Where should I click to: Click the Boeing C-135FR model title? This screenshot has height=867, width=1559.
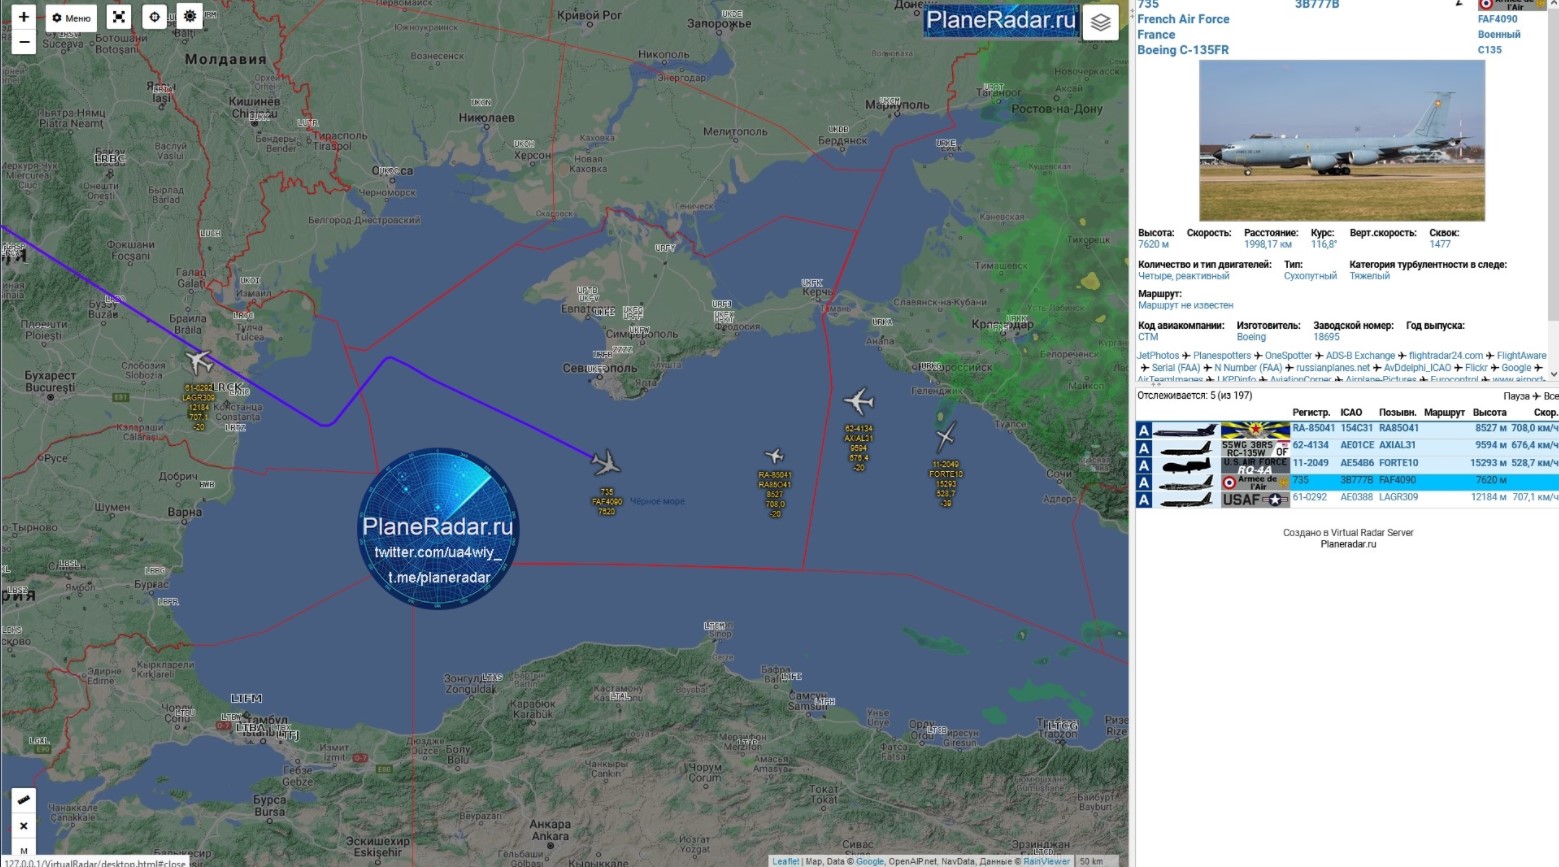(1183, 50)
